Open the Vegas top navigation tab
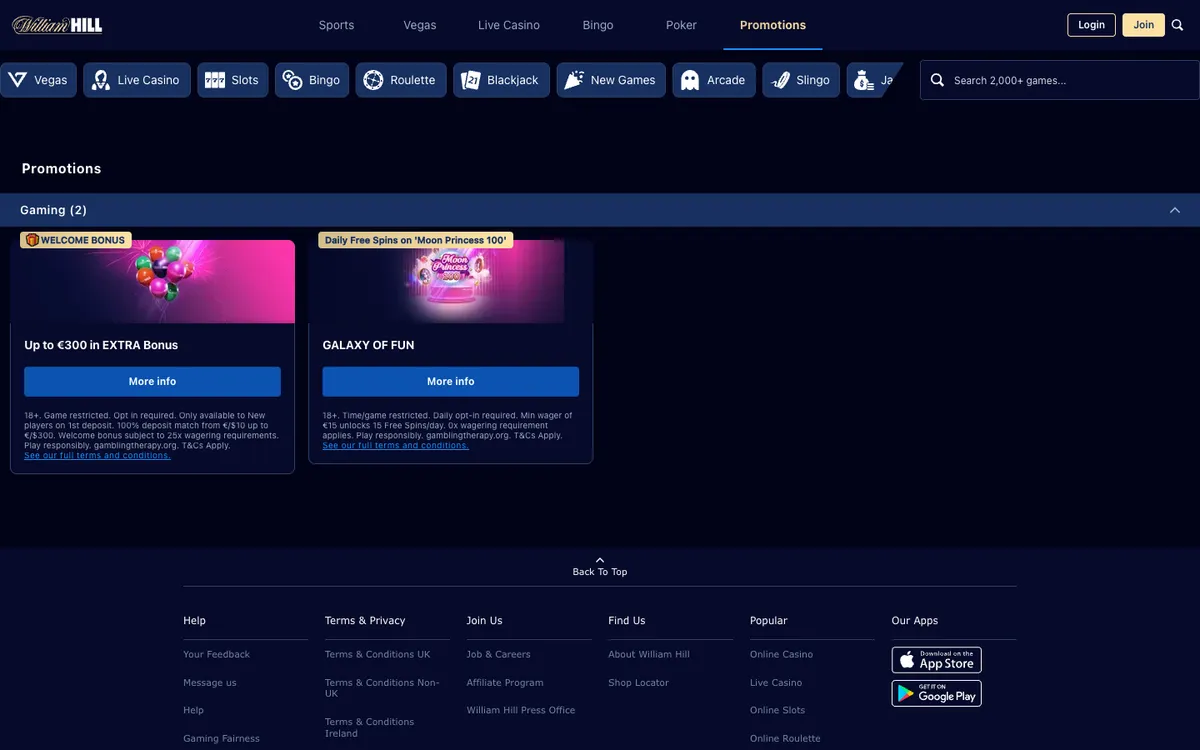Screen dimensions: 1200x750 pyautogui.click(x=420, y=25)
